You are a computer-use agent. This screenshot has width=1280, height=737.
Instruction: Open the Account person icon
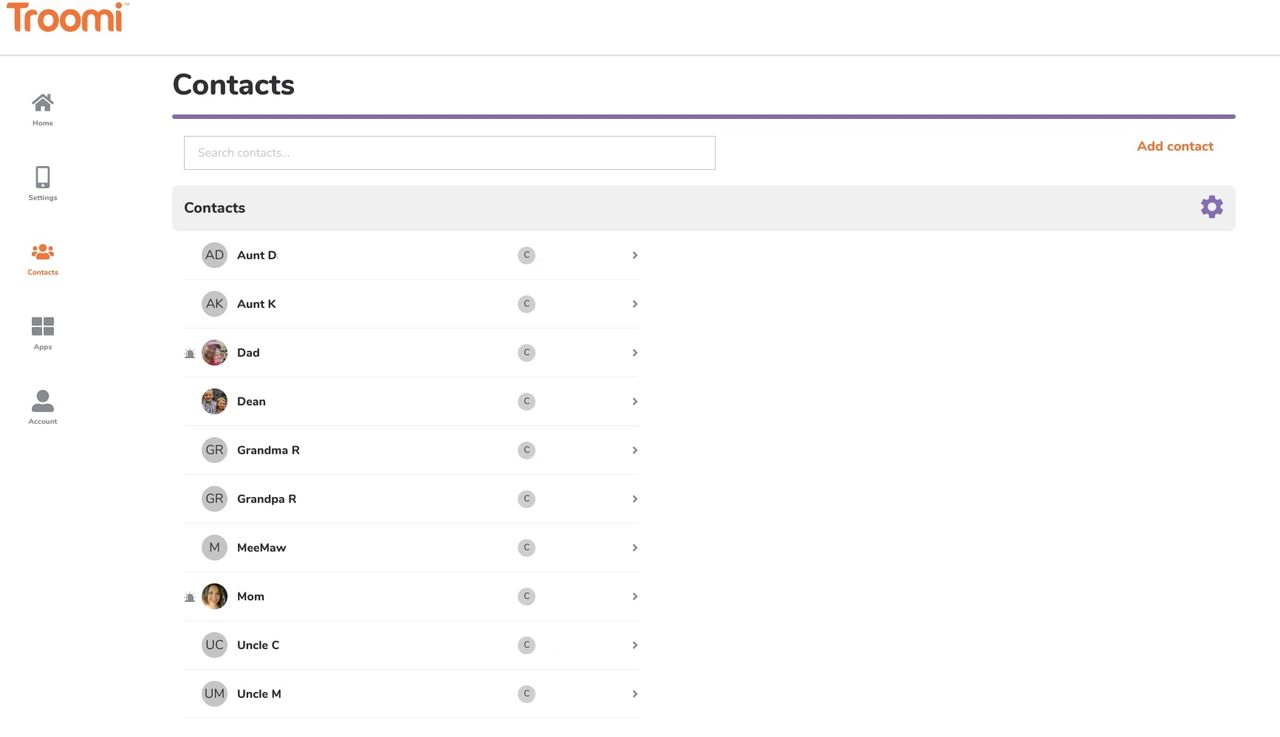(x=42, y=401)
